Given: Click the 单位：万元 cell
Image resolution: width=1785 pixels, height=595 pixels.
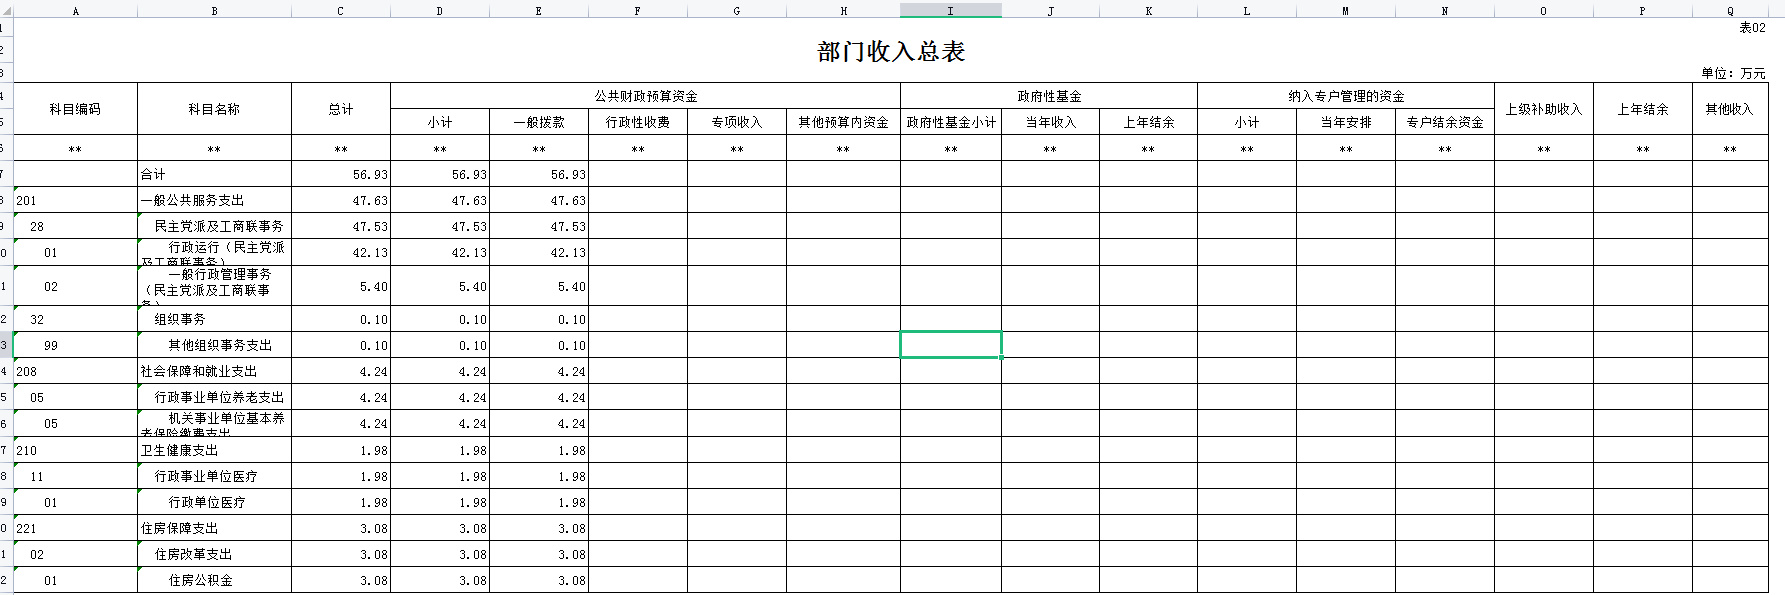Looking at the screenshot, I should (x=1733, y=73).
